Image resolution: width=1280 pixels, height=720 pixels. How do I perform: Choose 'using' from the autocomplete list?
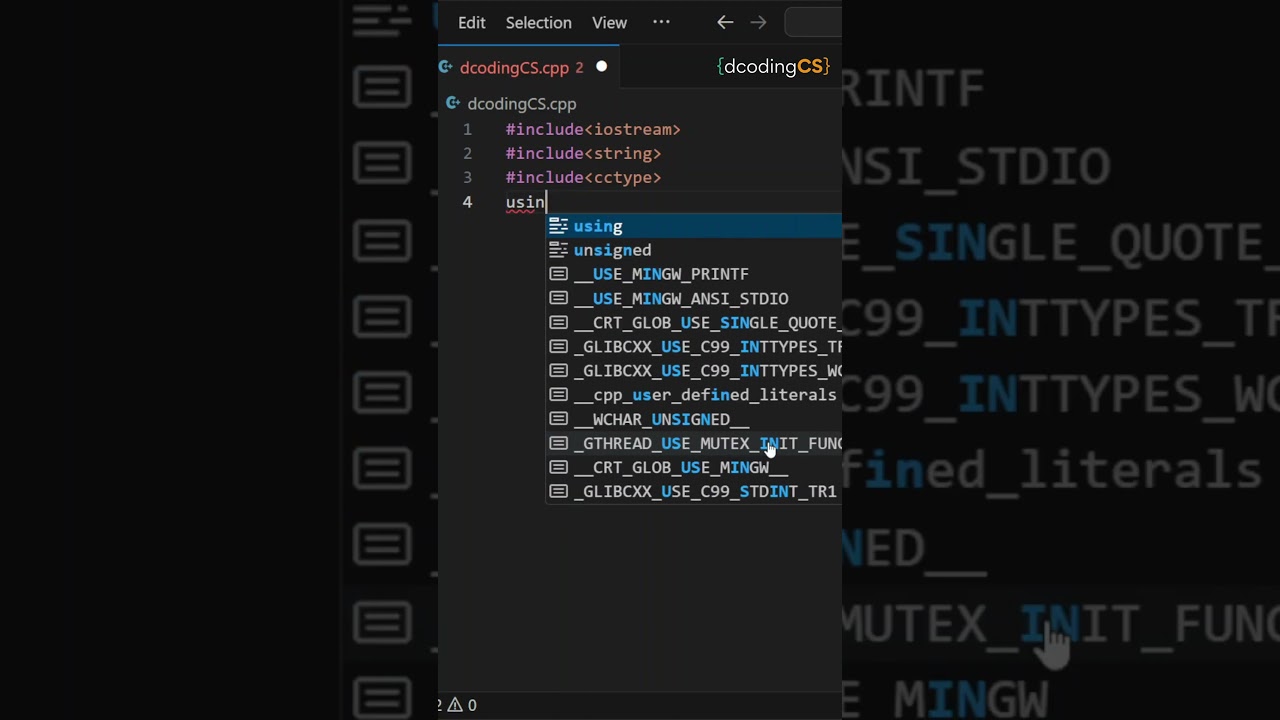[598, 226]
